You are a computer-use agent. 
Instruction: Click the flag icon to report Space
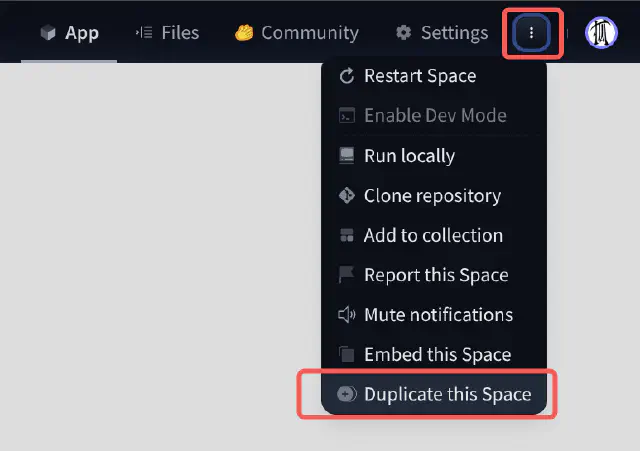tap(347, 275)
